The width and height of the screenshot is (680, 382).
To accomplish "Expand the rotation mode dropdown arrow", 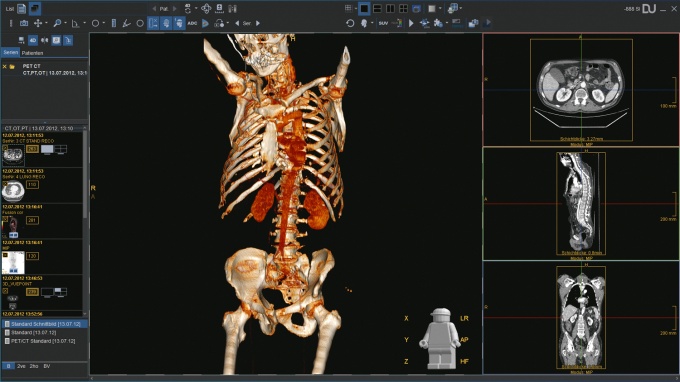I will tap(228, 23).
